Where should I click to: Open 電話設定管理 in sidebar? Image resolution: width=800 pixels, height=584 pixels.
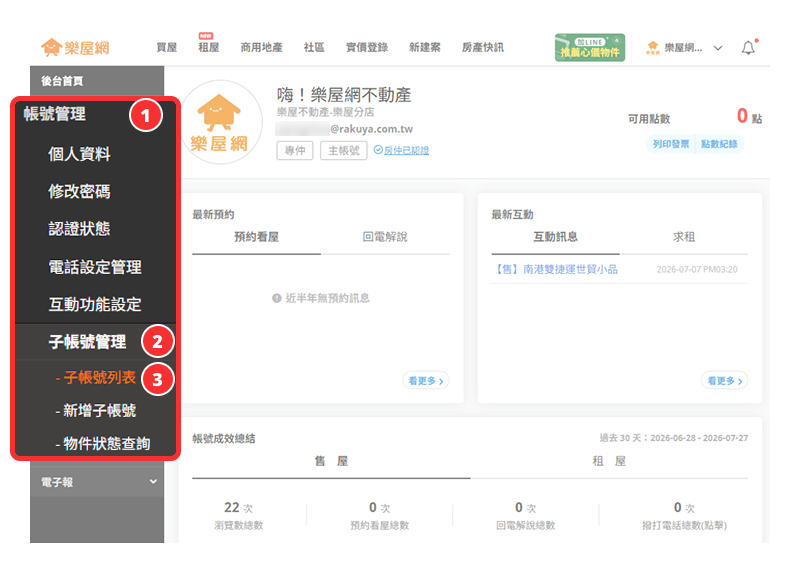point(95,267)
